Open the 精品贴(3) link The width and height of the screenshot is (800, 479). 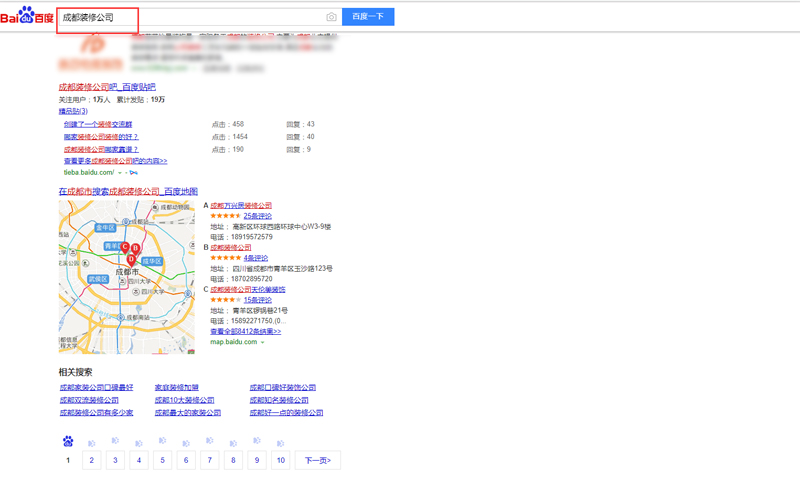(73, 111)
